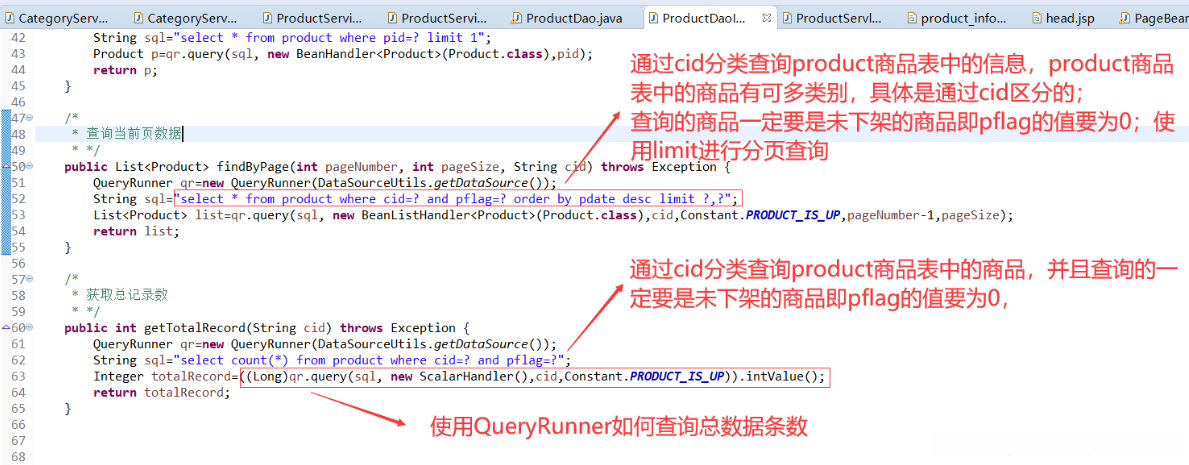Open the PageBean editor tab
Screen dimensions: 1189x465
(x=1156, y=17)
